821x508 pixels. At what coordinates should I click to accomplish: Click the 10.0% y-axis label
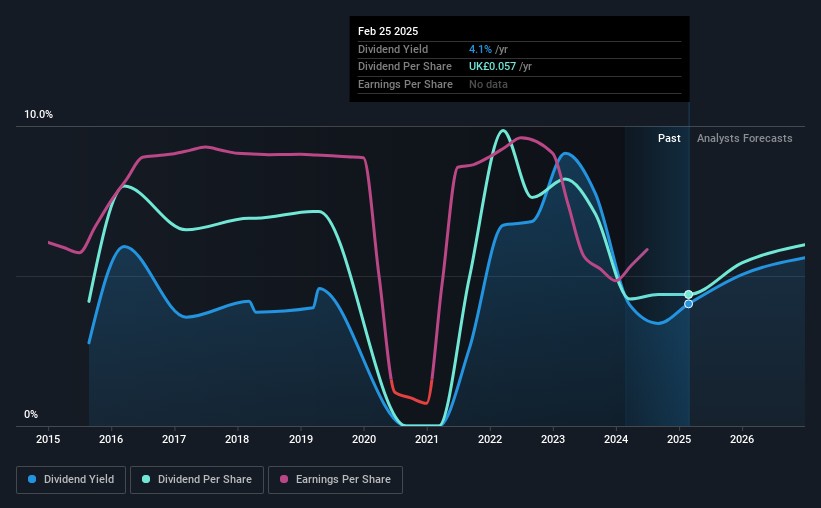(38, 115)
